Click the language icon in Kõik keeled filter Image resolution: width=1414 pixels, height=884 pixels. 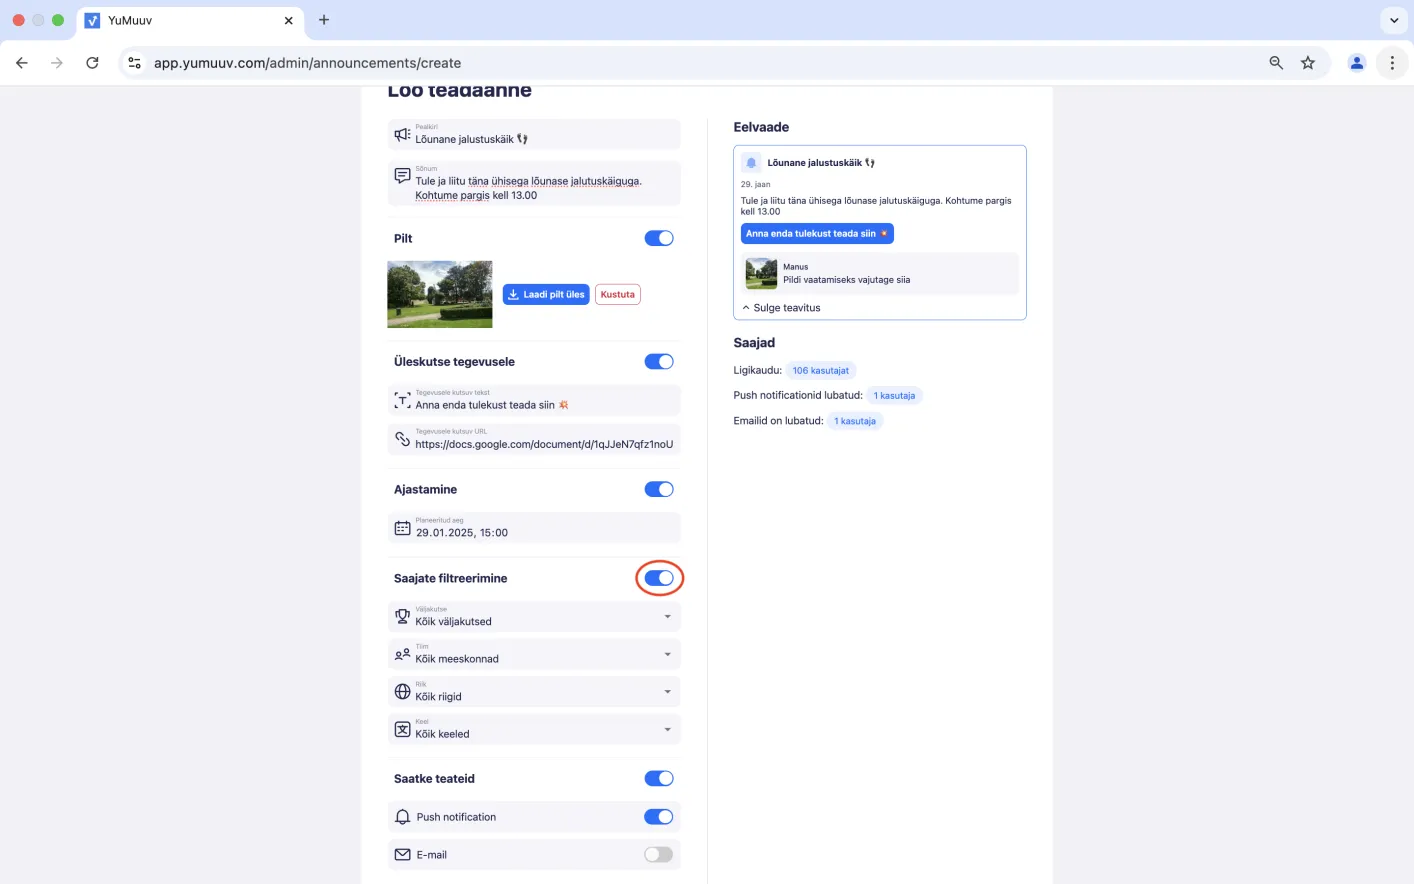tap(402, 729)
